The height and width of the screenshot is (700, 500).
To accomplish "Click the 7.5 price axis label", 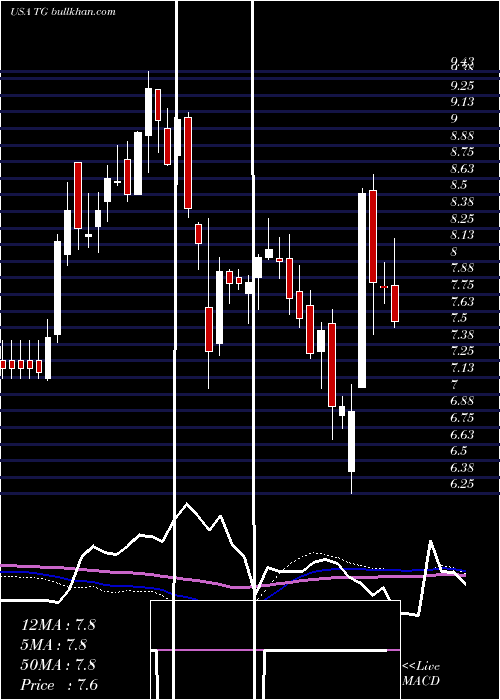I will point(459,318).
